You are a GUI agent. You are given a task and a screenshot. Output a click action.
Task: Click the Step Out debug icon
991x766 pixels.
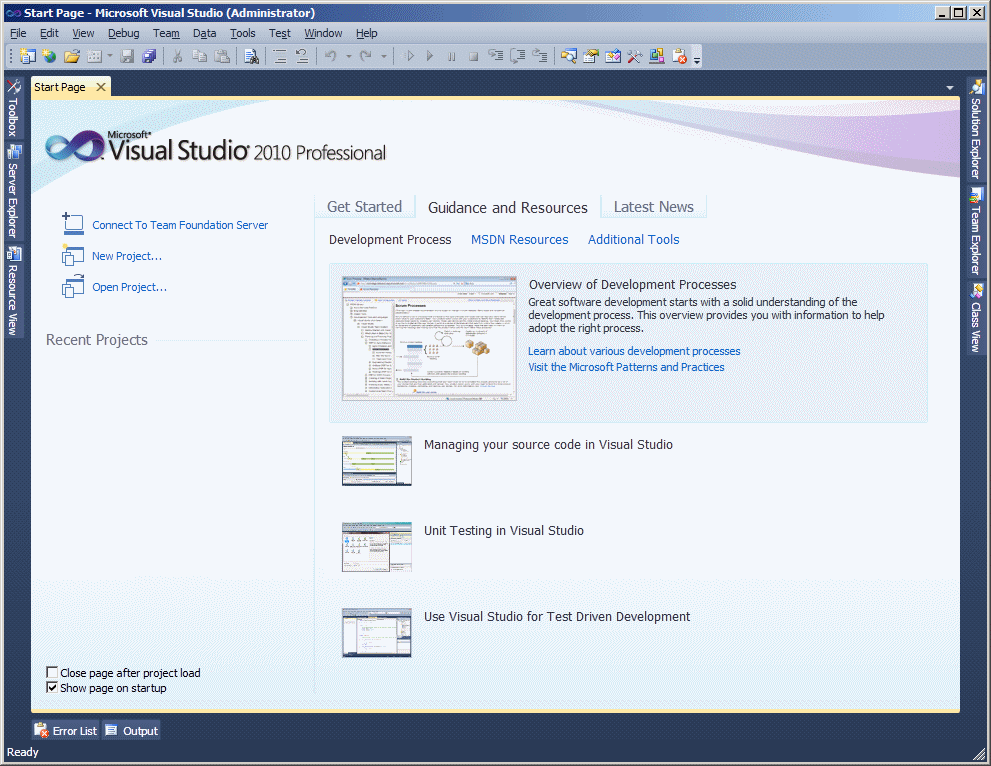pyautogui.click(x=540, y=56)
